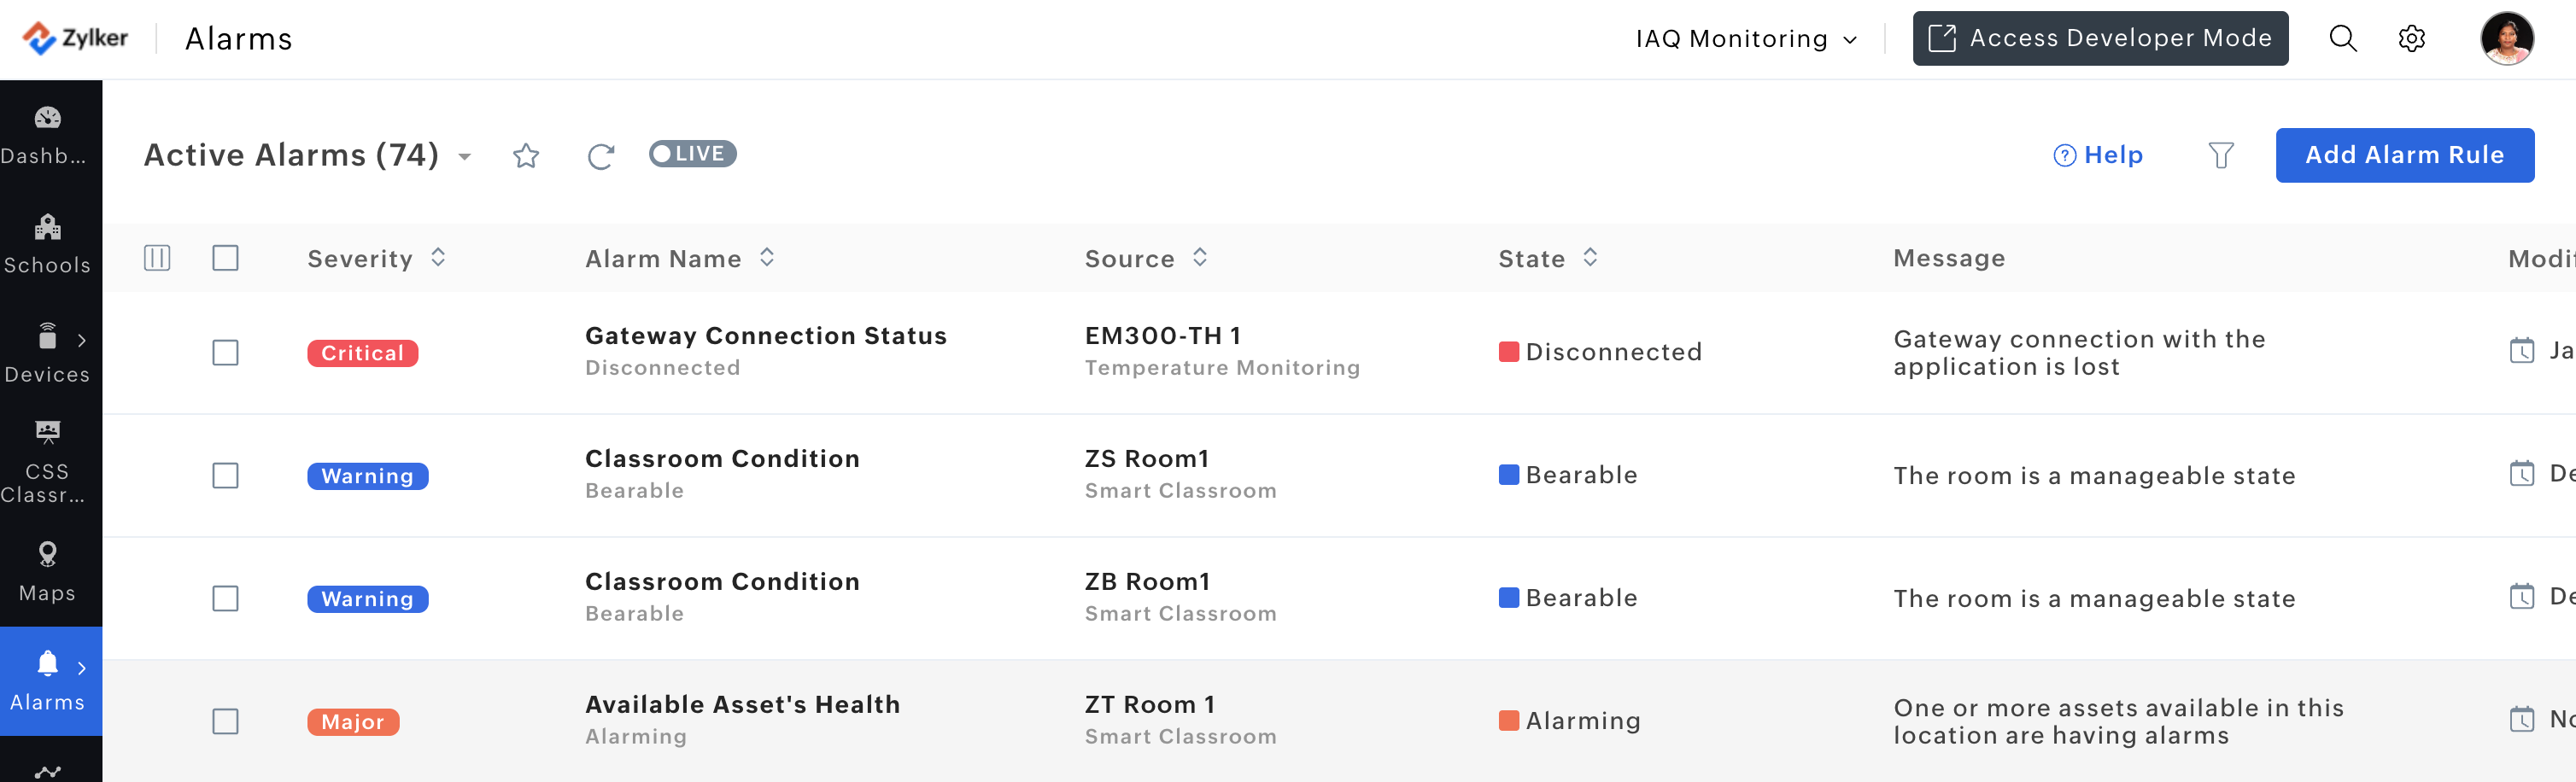The image size is (2576, 782).
Task: Open the filter funnel icon
Action: [x=2220, y=156]
